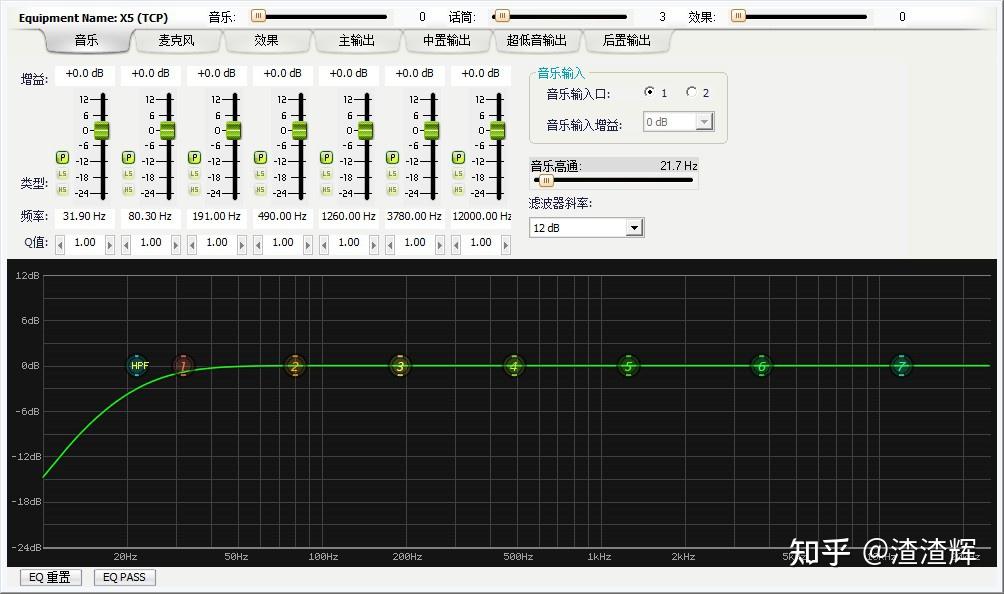
Task: Select music input port 1 radio button
Action: tap(650, 91)
